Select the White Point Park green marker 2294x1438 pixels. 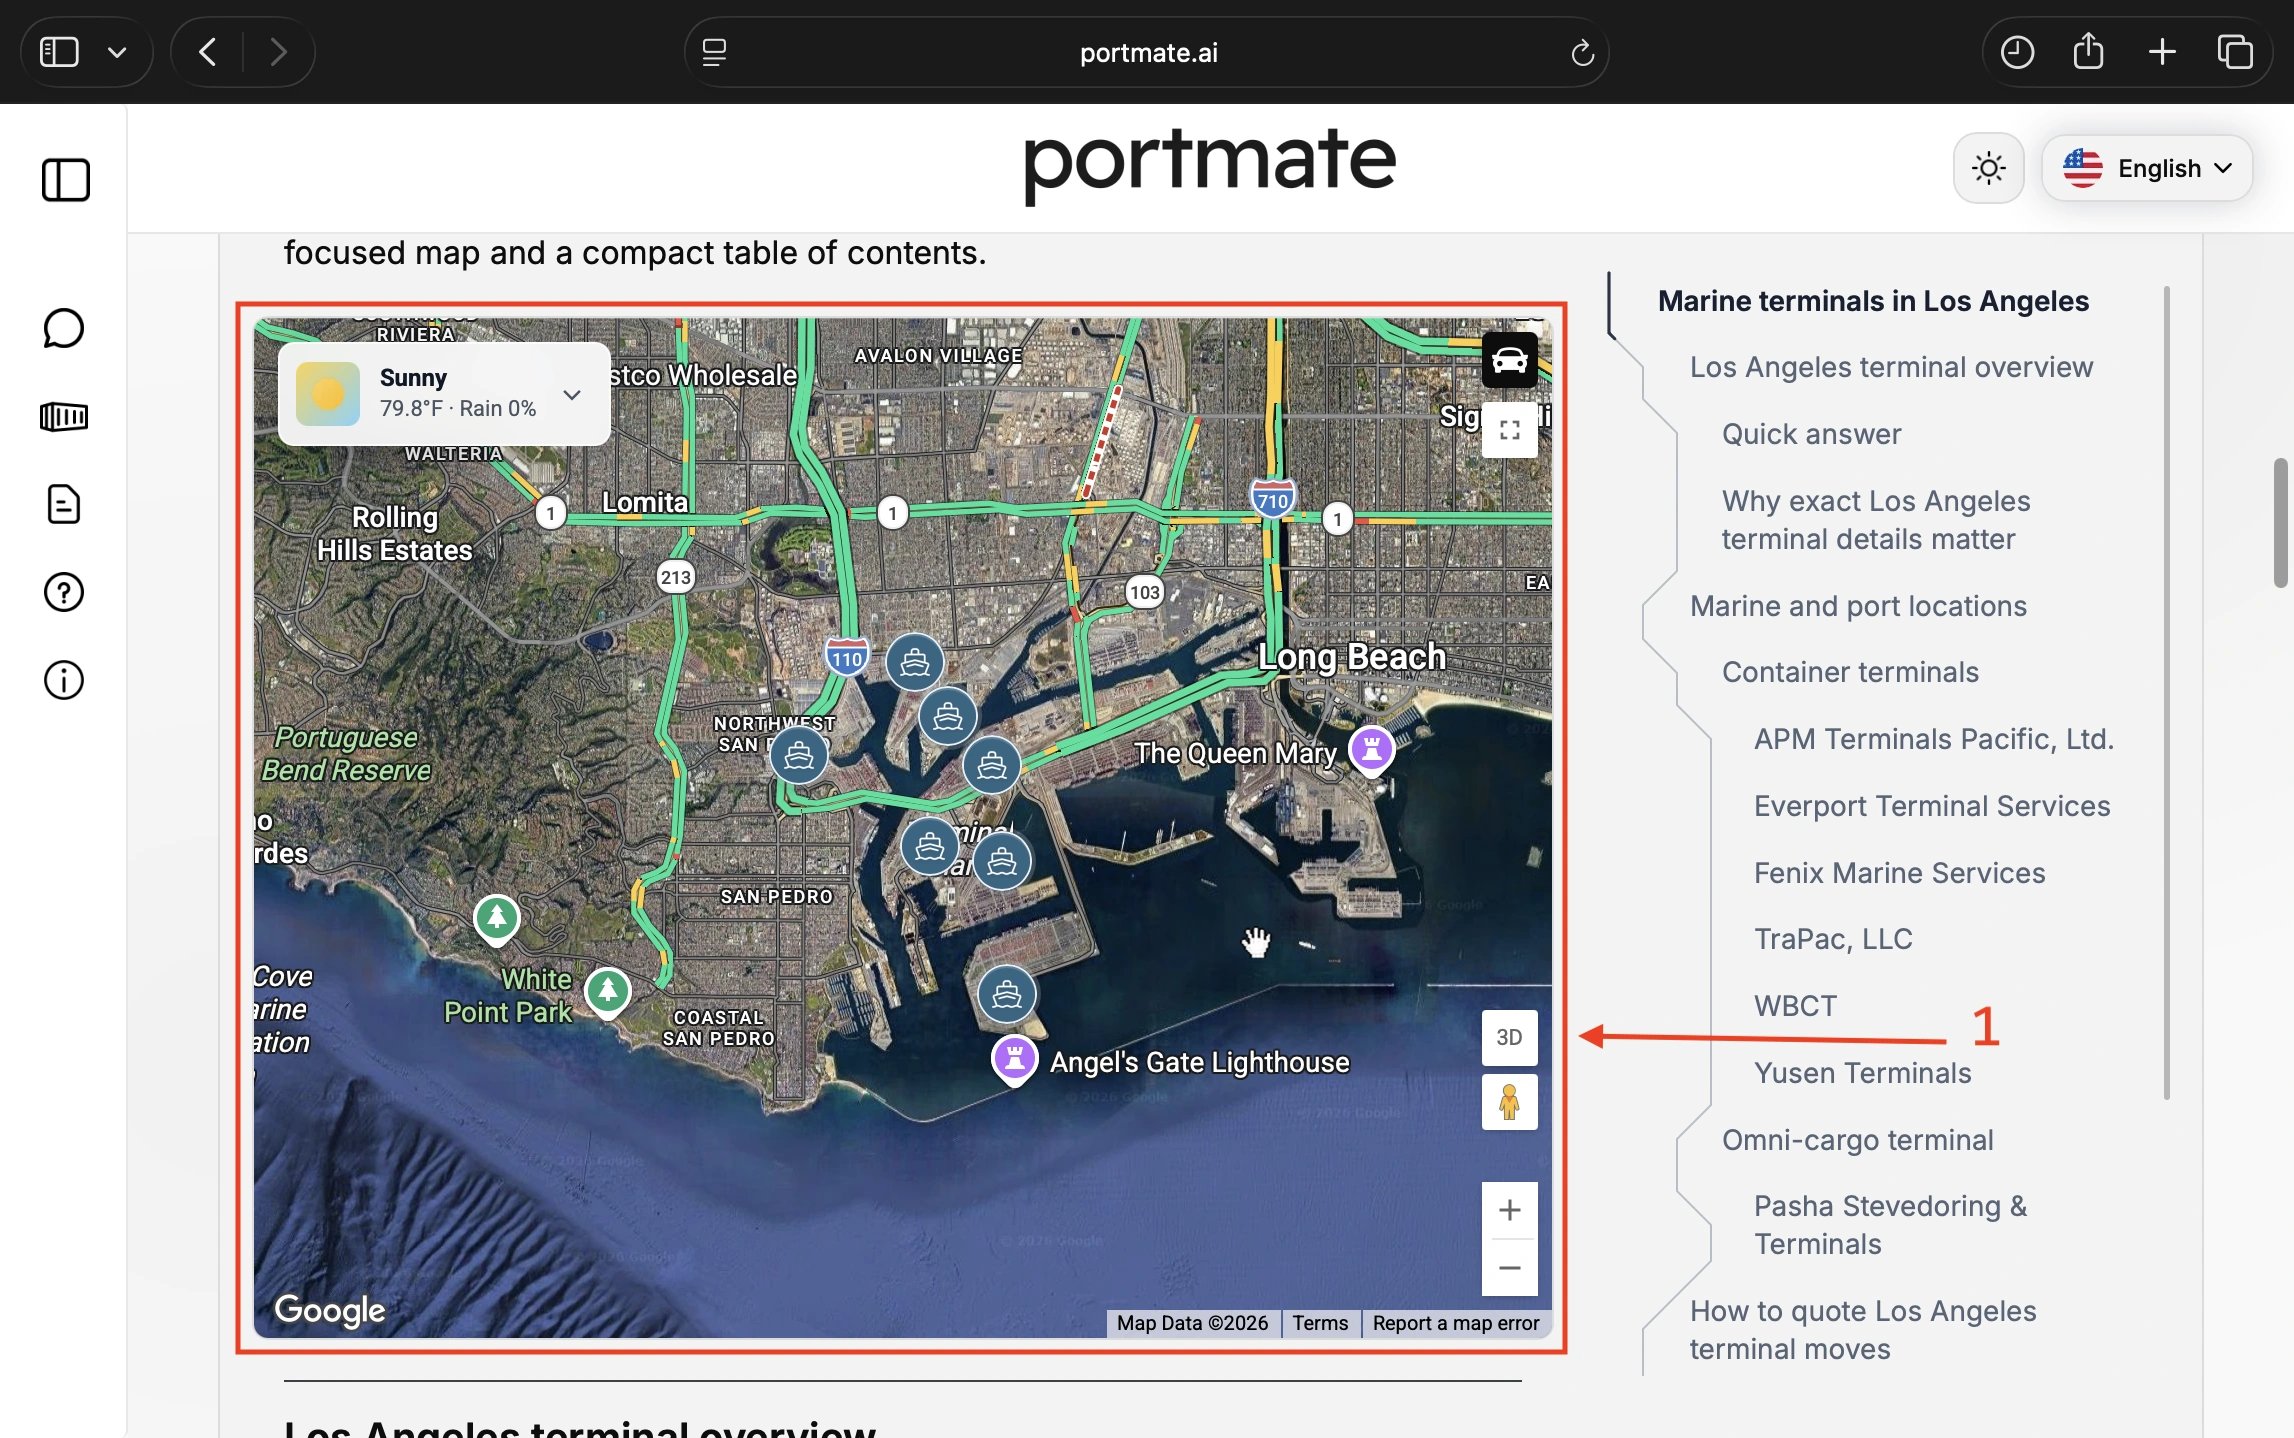click(x=607, y=993)
